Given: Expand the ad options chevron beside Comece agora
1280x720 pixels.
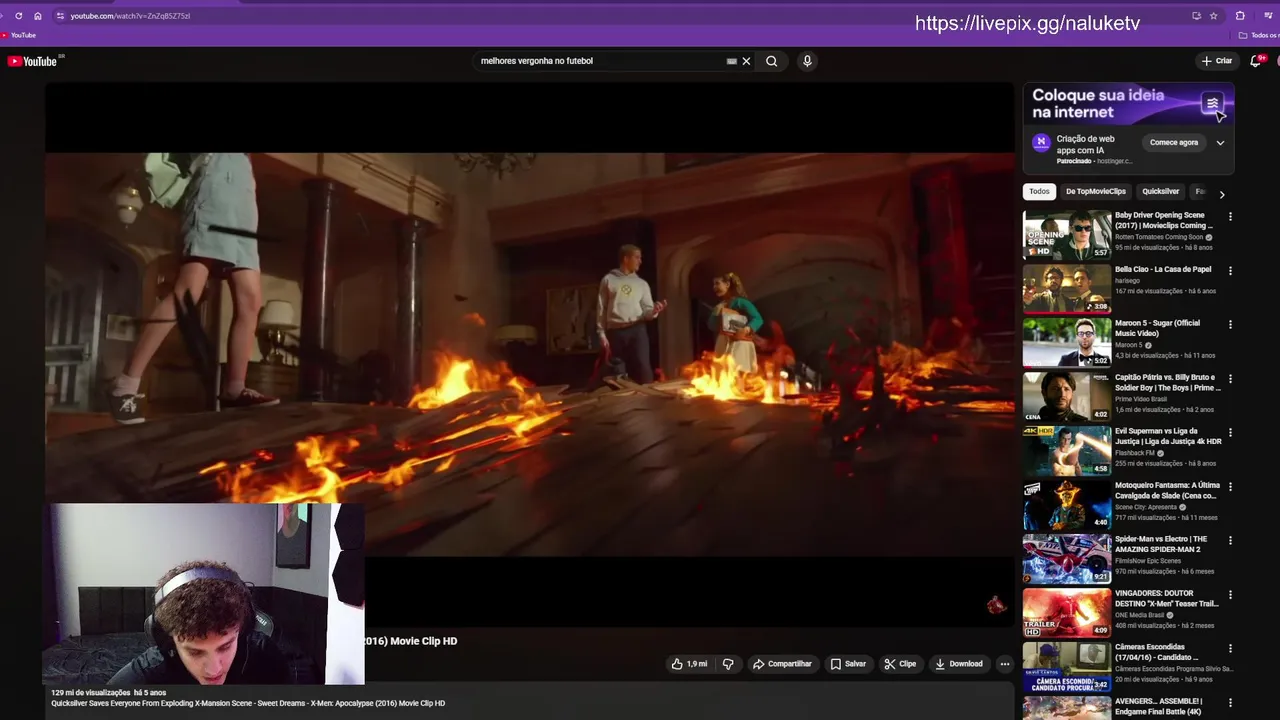Looking at the screenshot, I should tap(1220, 143).
